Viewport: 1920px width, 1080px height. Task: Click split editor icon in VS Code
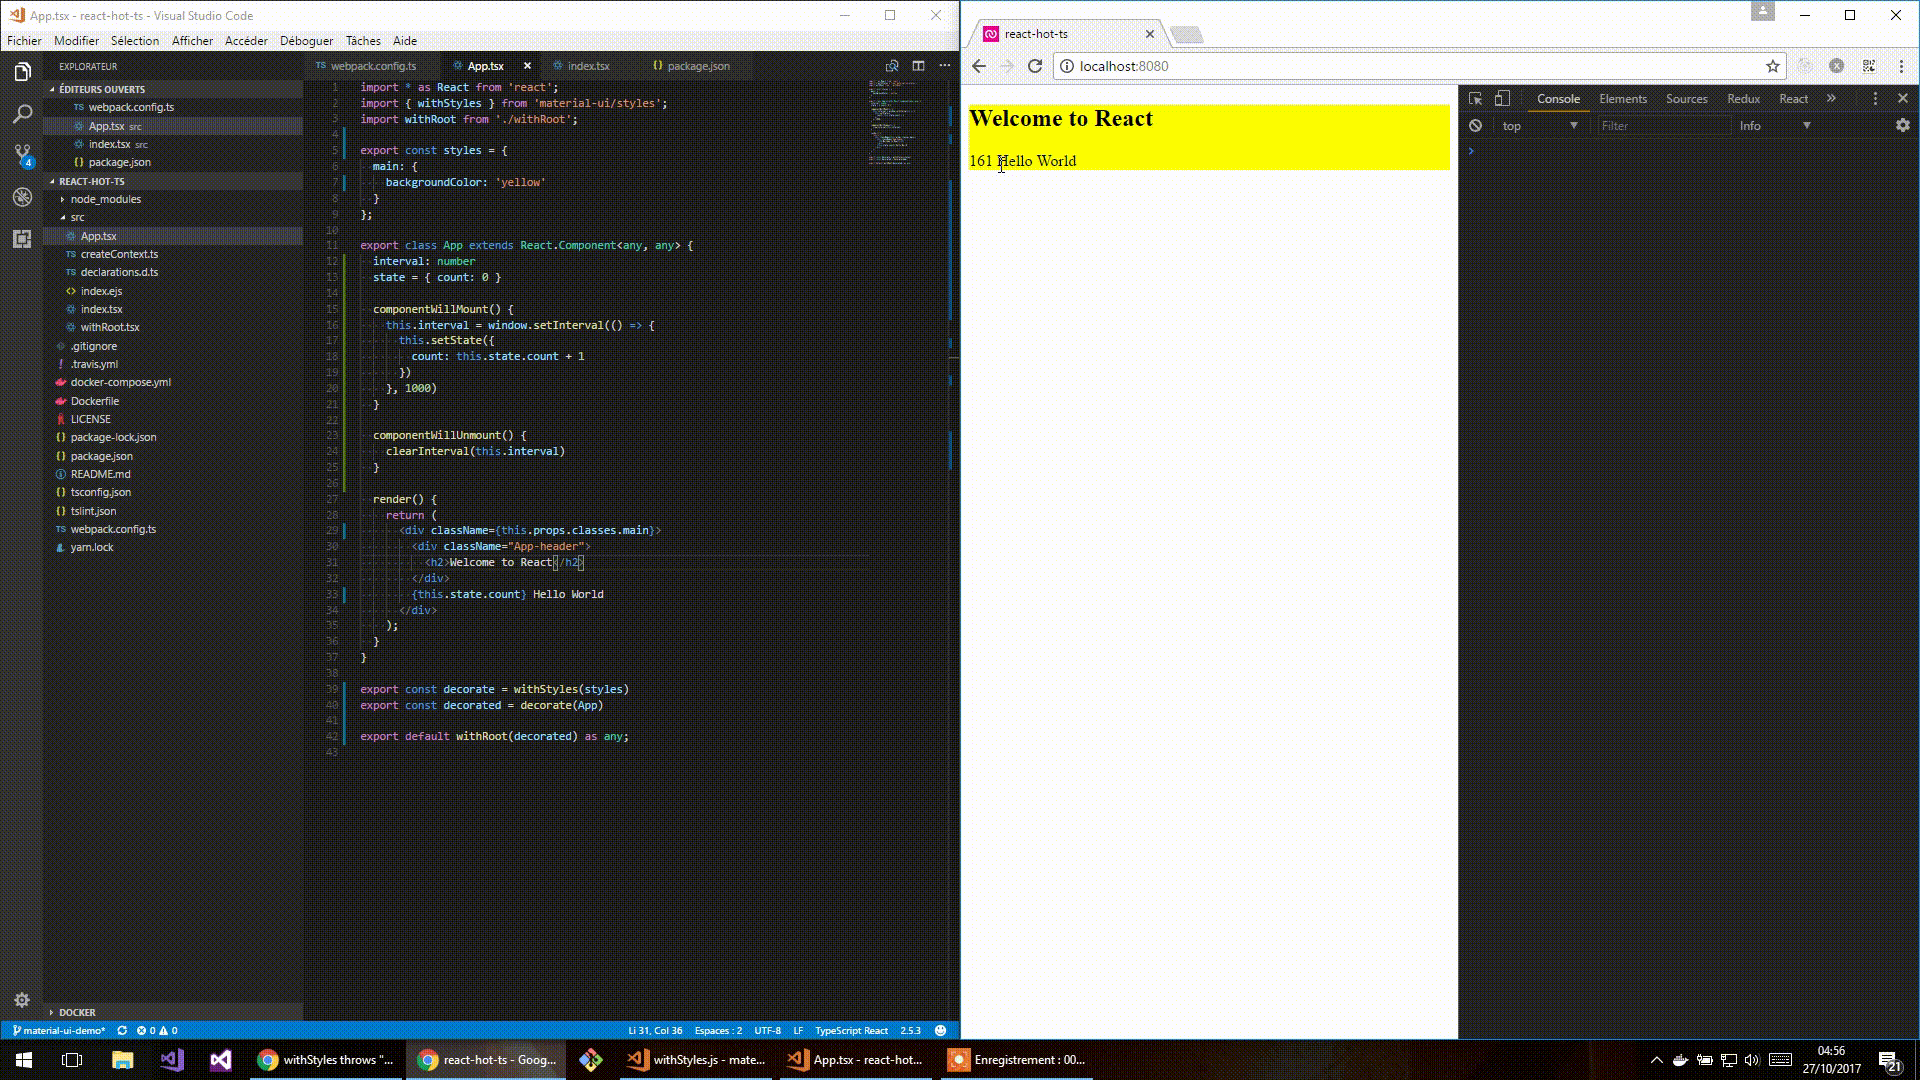pos(918,66)
